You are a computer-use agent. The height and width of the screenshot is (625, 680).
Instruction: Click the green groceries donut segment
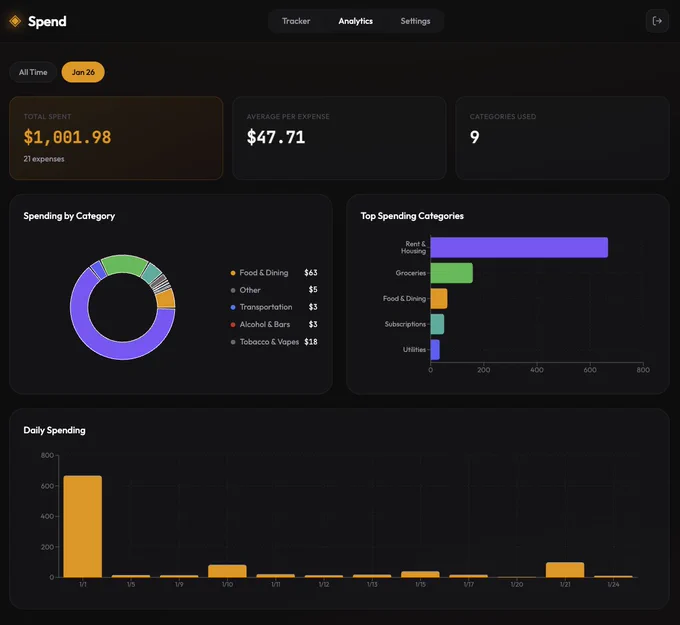point(124,264)
